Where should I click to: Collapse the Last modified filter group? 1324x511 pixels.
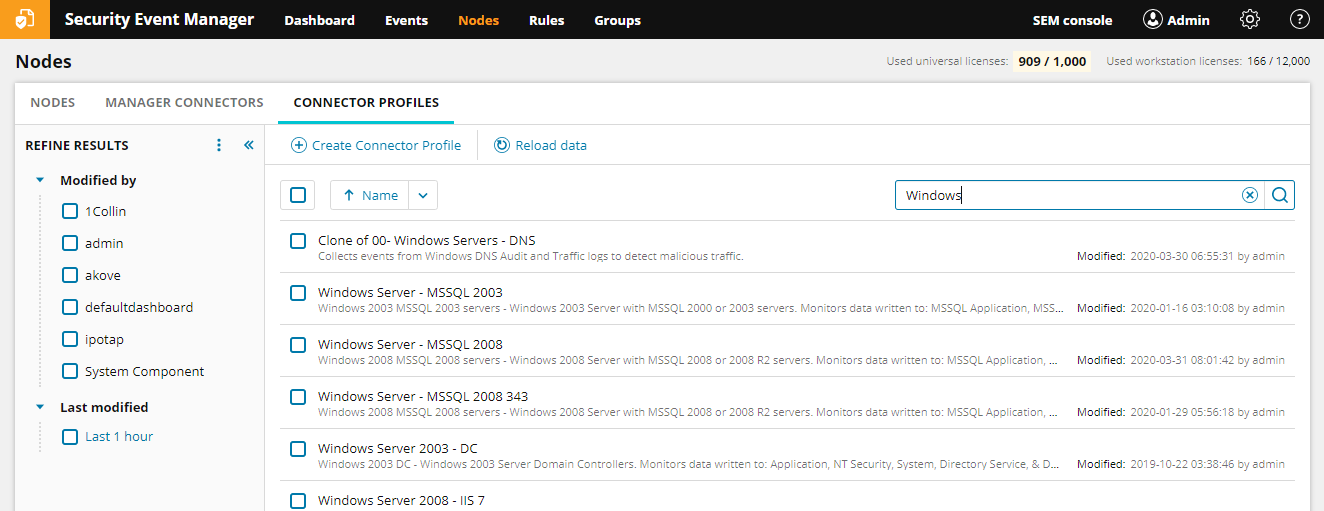click(x=40, y=407)
